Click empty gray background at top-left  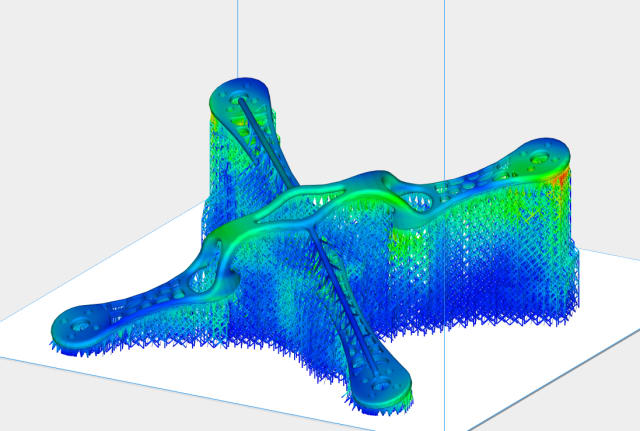click(80, 60)
